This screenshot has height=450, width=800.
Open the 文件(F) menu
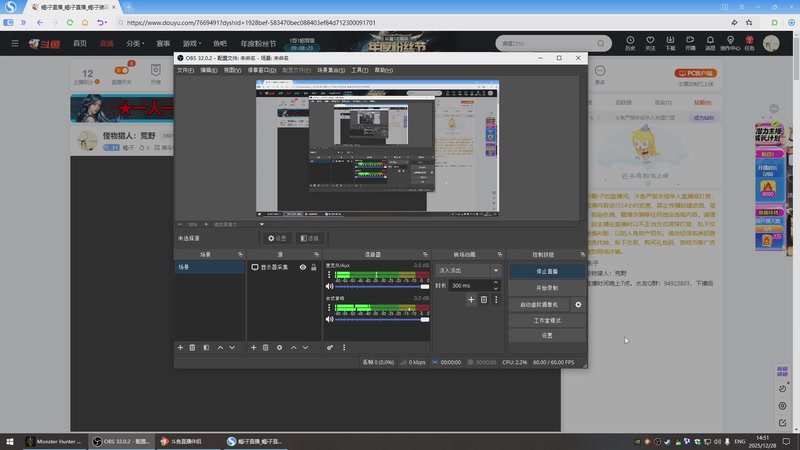(186, 71)
